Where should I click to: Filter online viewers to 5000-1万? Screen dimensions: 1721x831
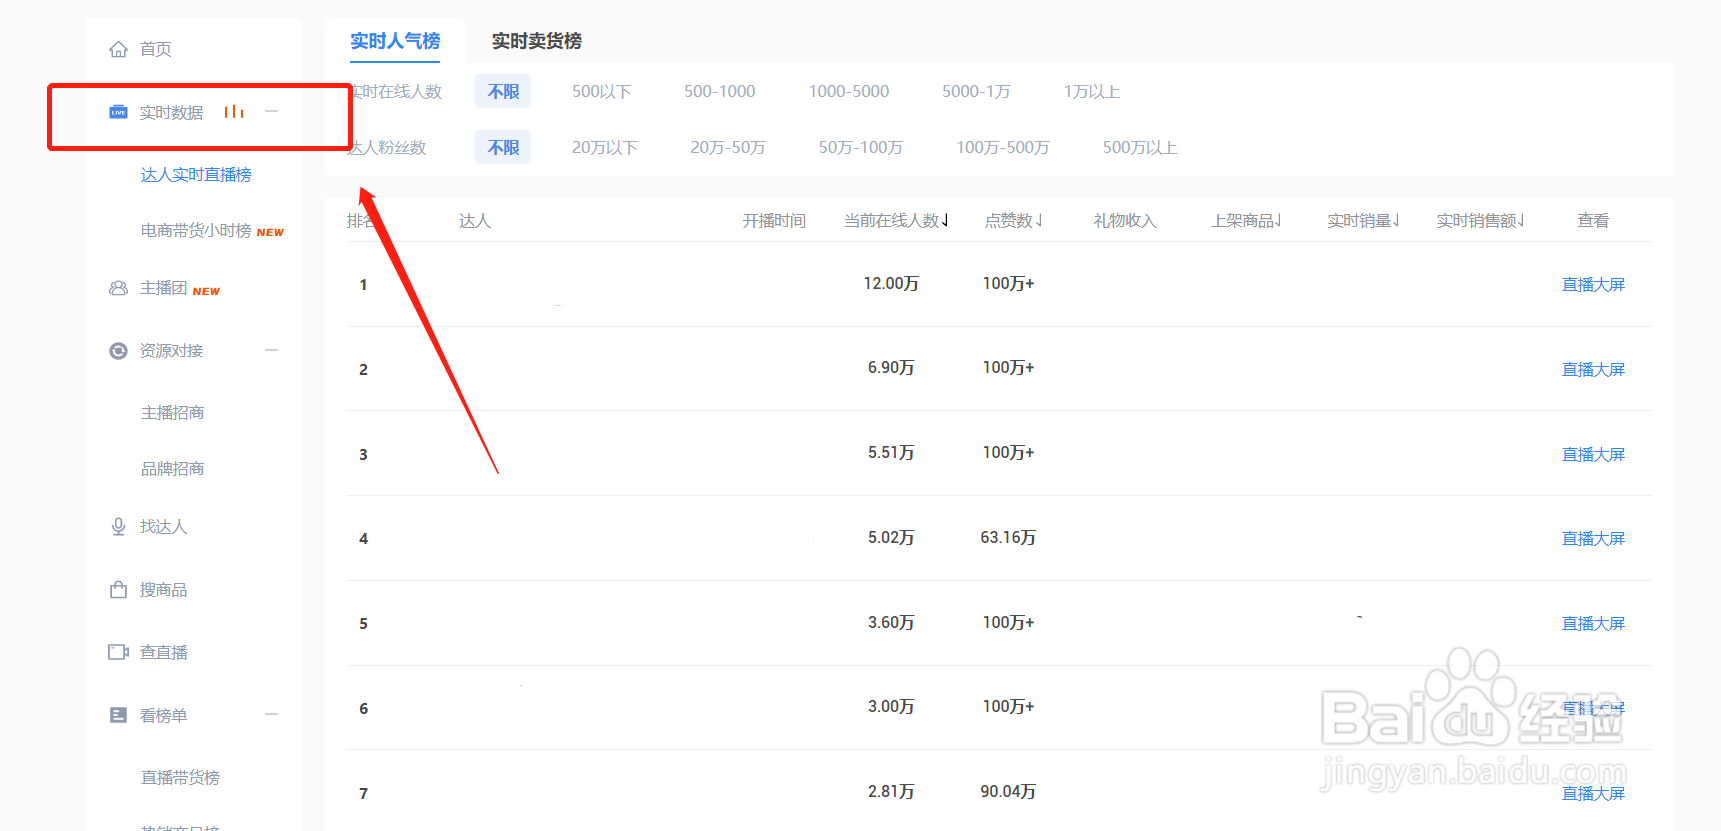pos(976,91)
